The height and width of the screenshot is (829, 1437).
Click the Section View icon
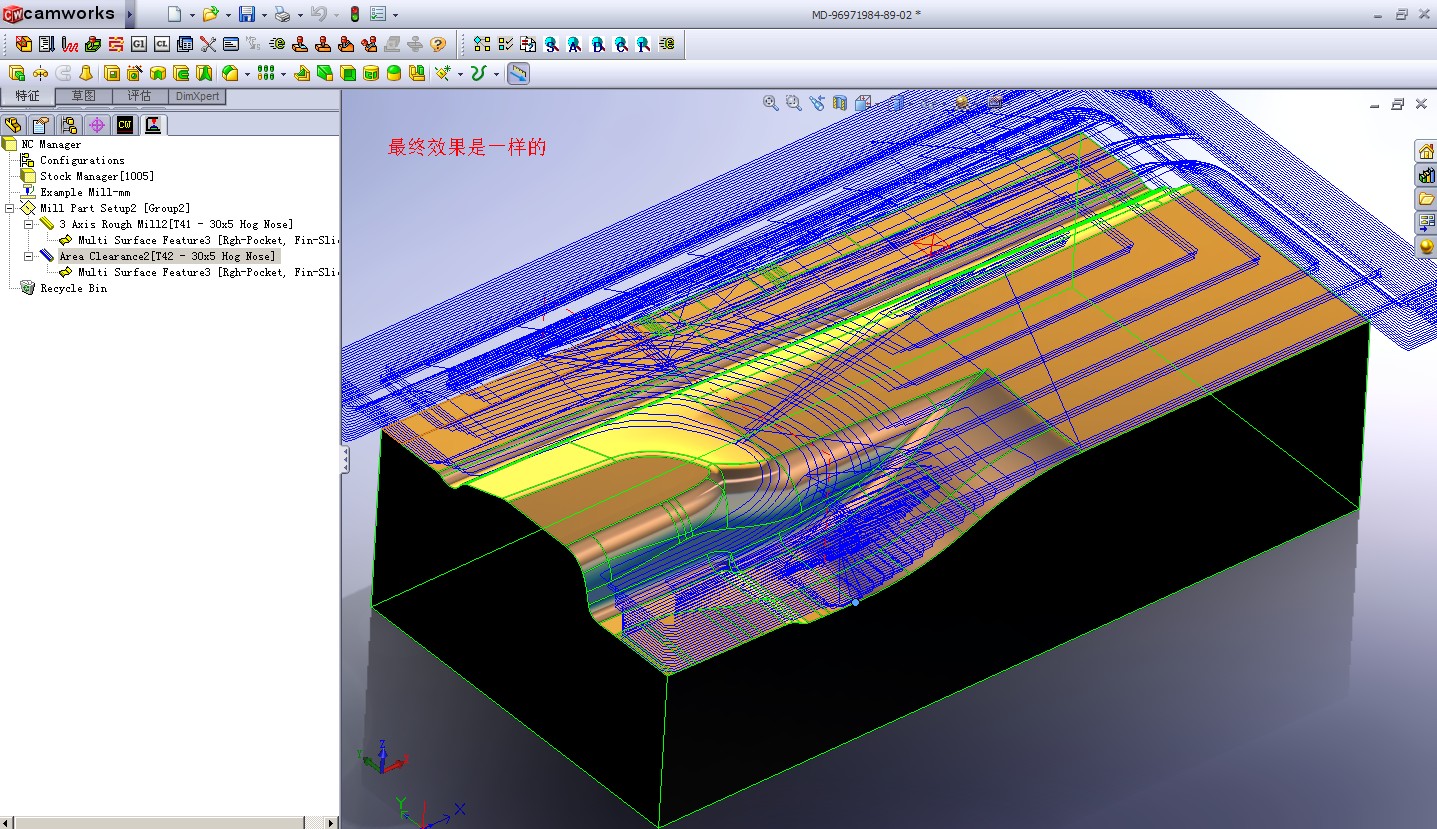pos(840,102)
